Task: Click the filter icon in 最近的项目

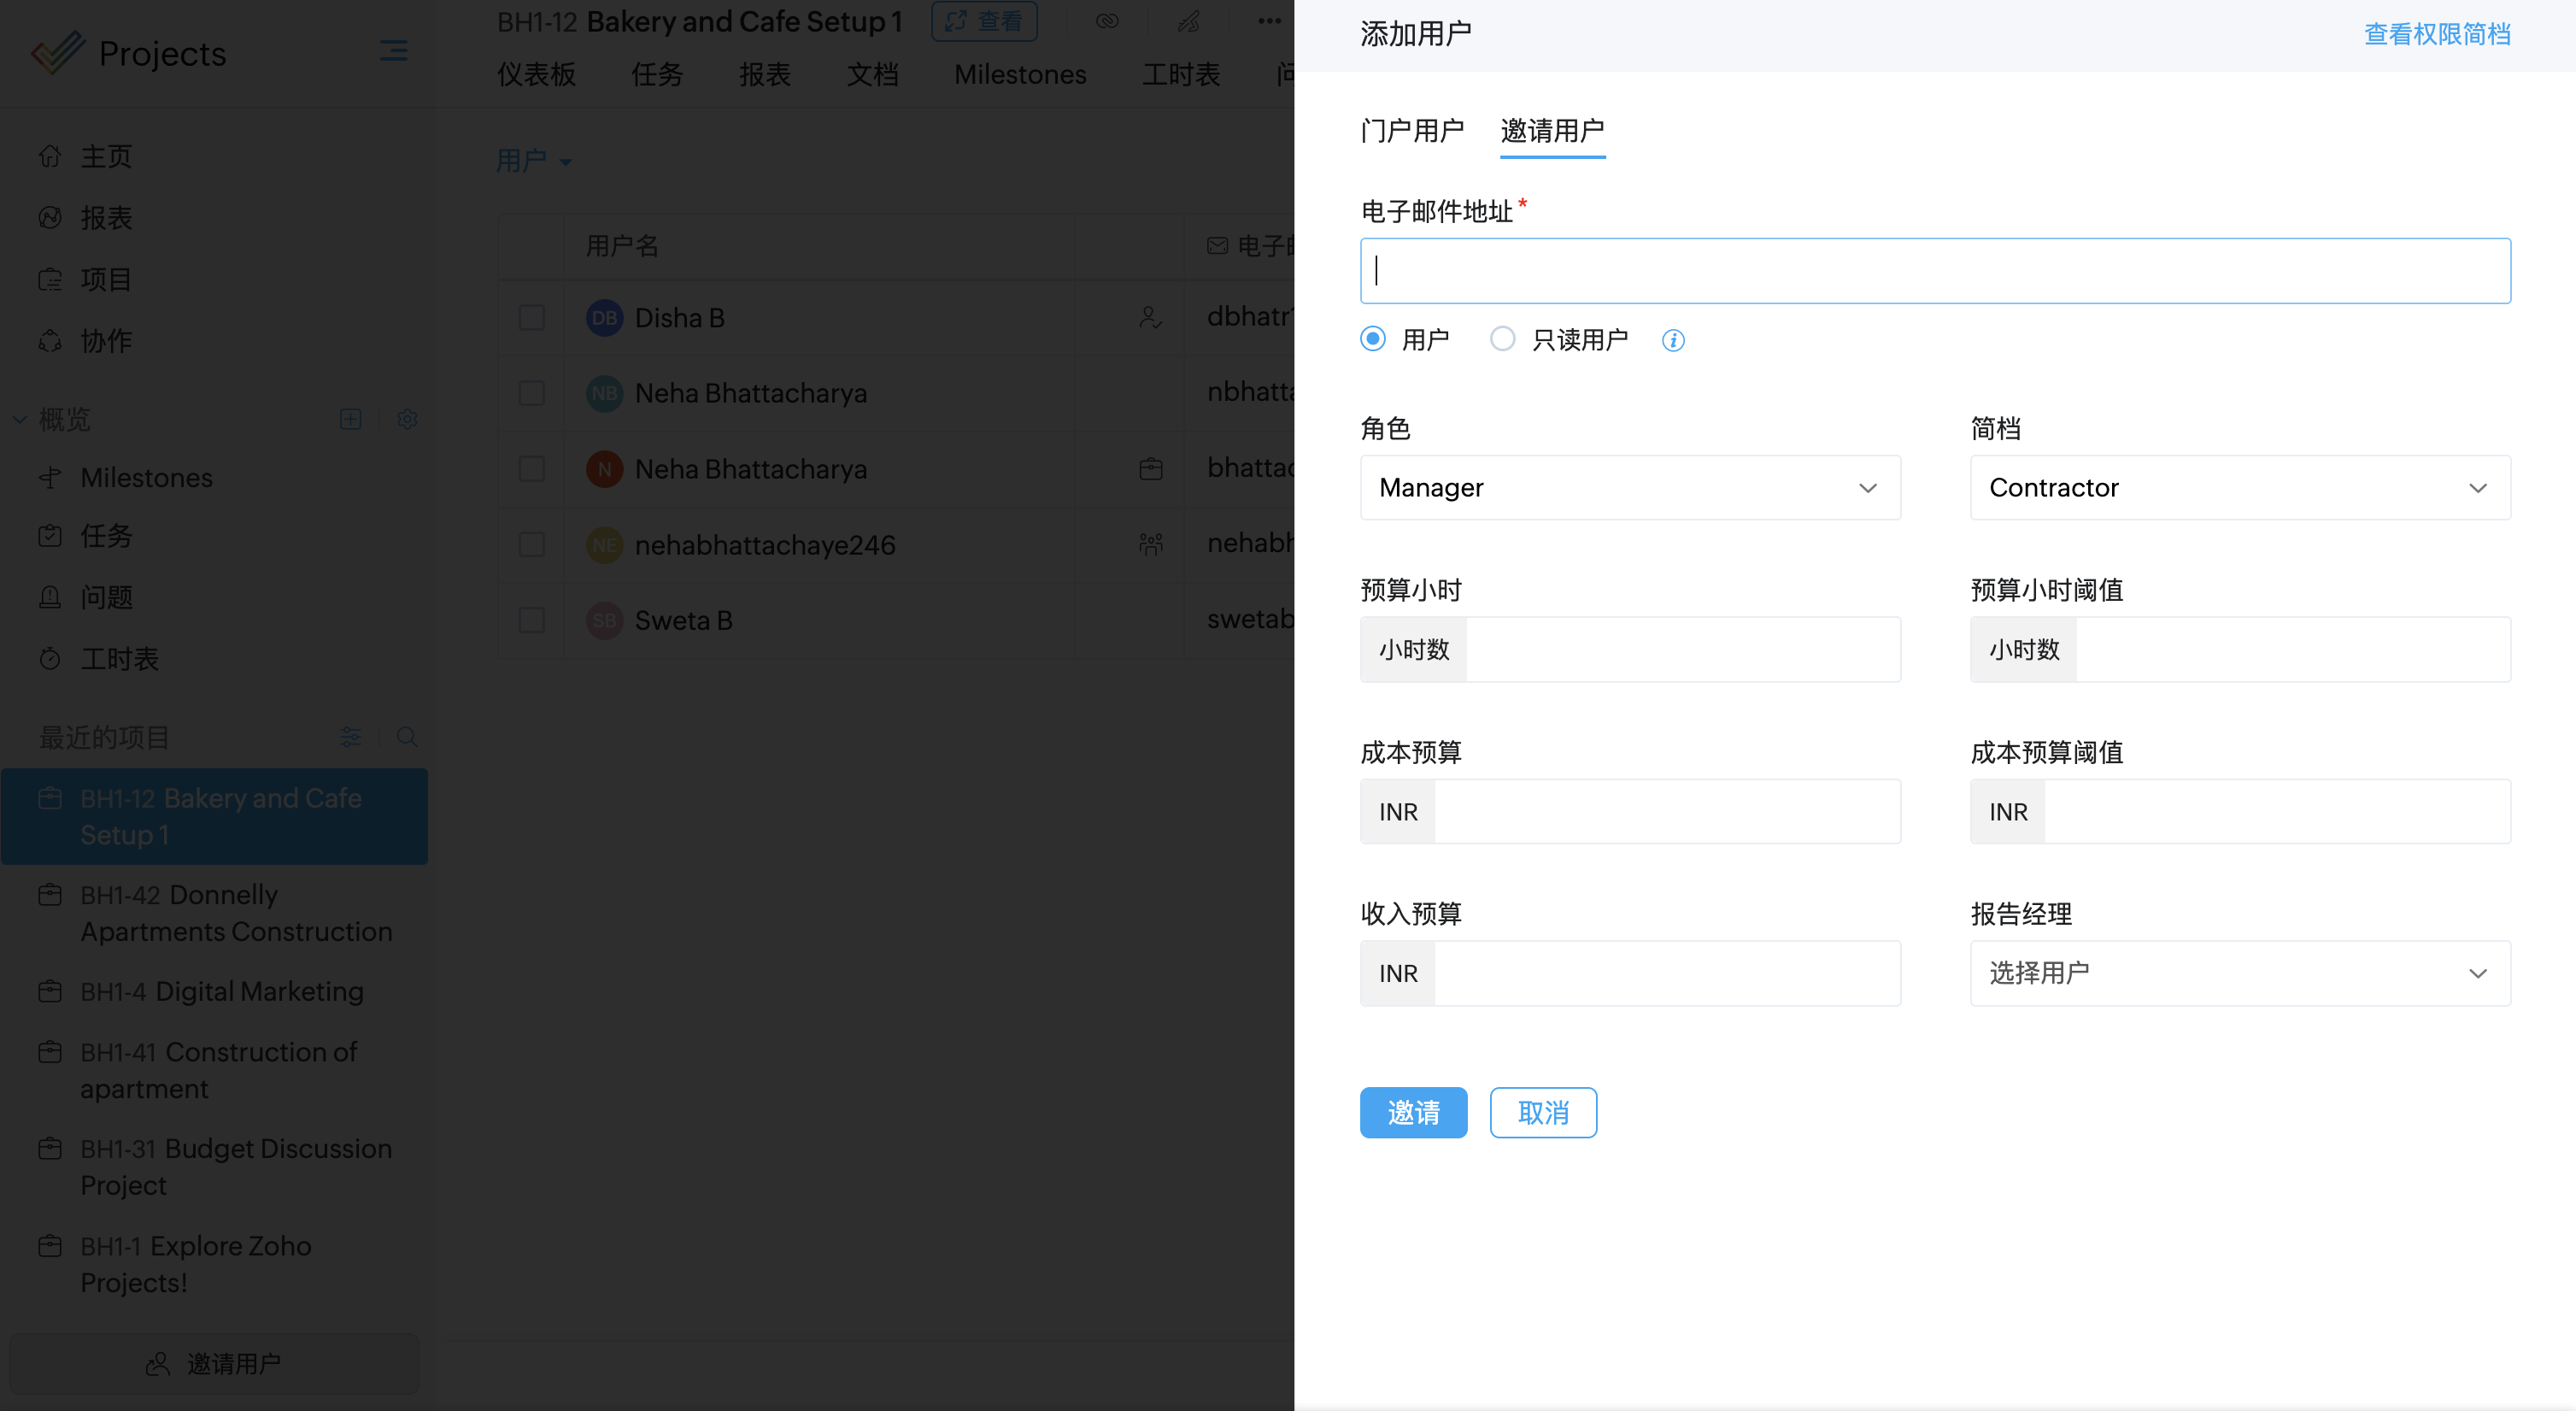Action: [350, 737]
